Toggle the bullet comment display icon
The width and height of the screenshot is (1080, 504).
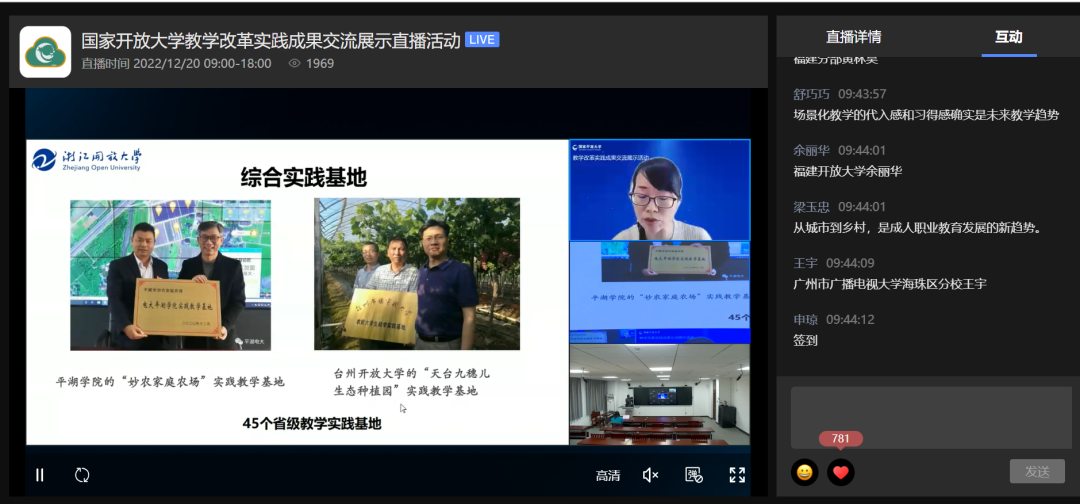[693, 475]
